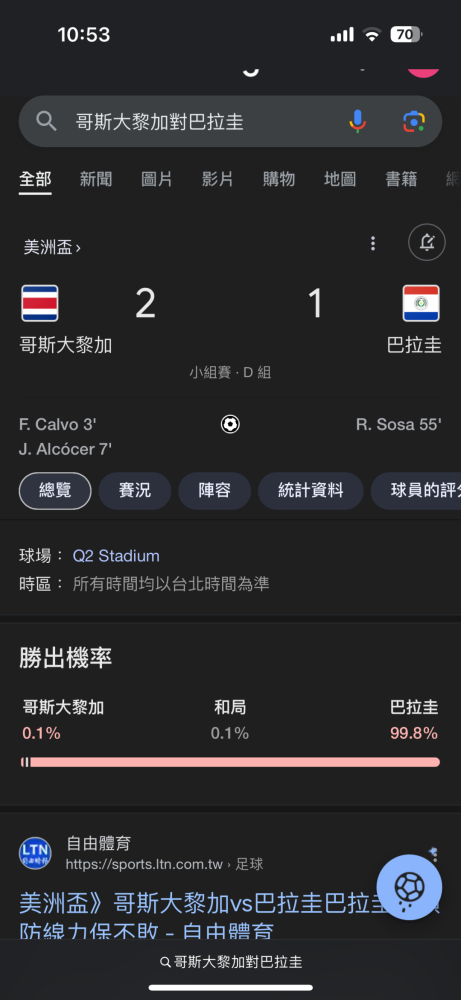461x1000 pixels.
Task: Switch to the 新聞 tab
Action: click(x=96, y=179)
